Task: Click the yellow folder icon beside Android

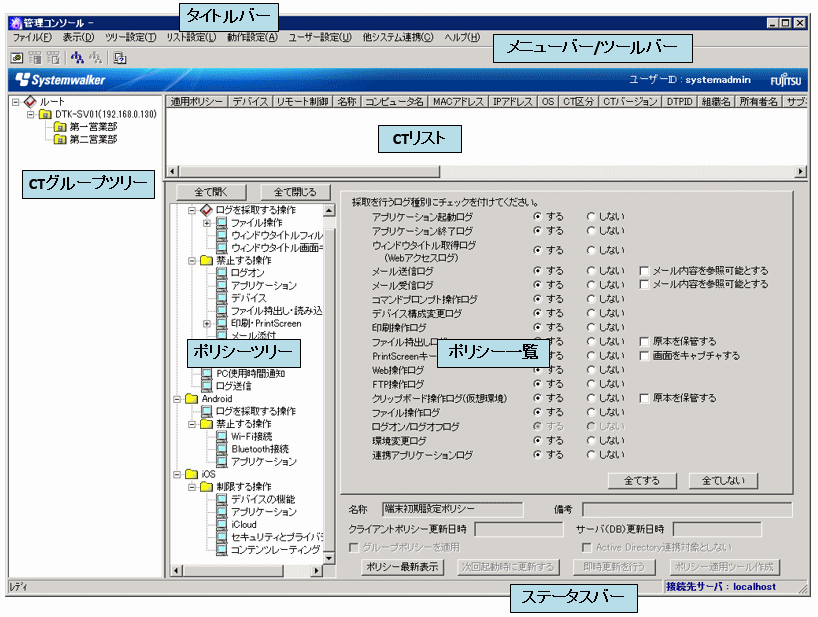Action: tap(192, 399)
